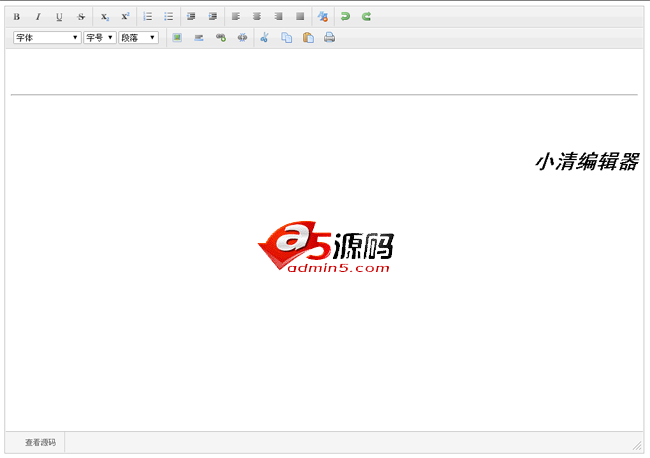The height and width of the screenshot is (458, 650).
Task: Click the printer icon
Action: pyautogui.click(x=330, y=38)
